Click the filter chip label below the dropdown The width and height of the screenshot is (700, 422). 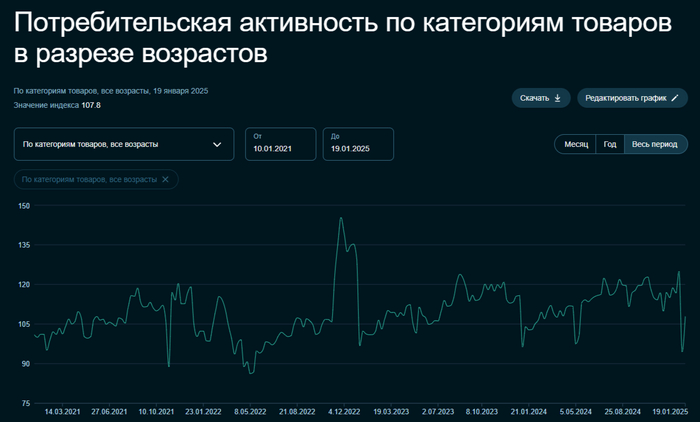[x=89, y=179]
